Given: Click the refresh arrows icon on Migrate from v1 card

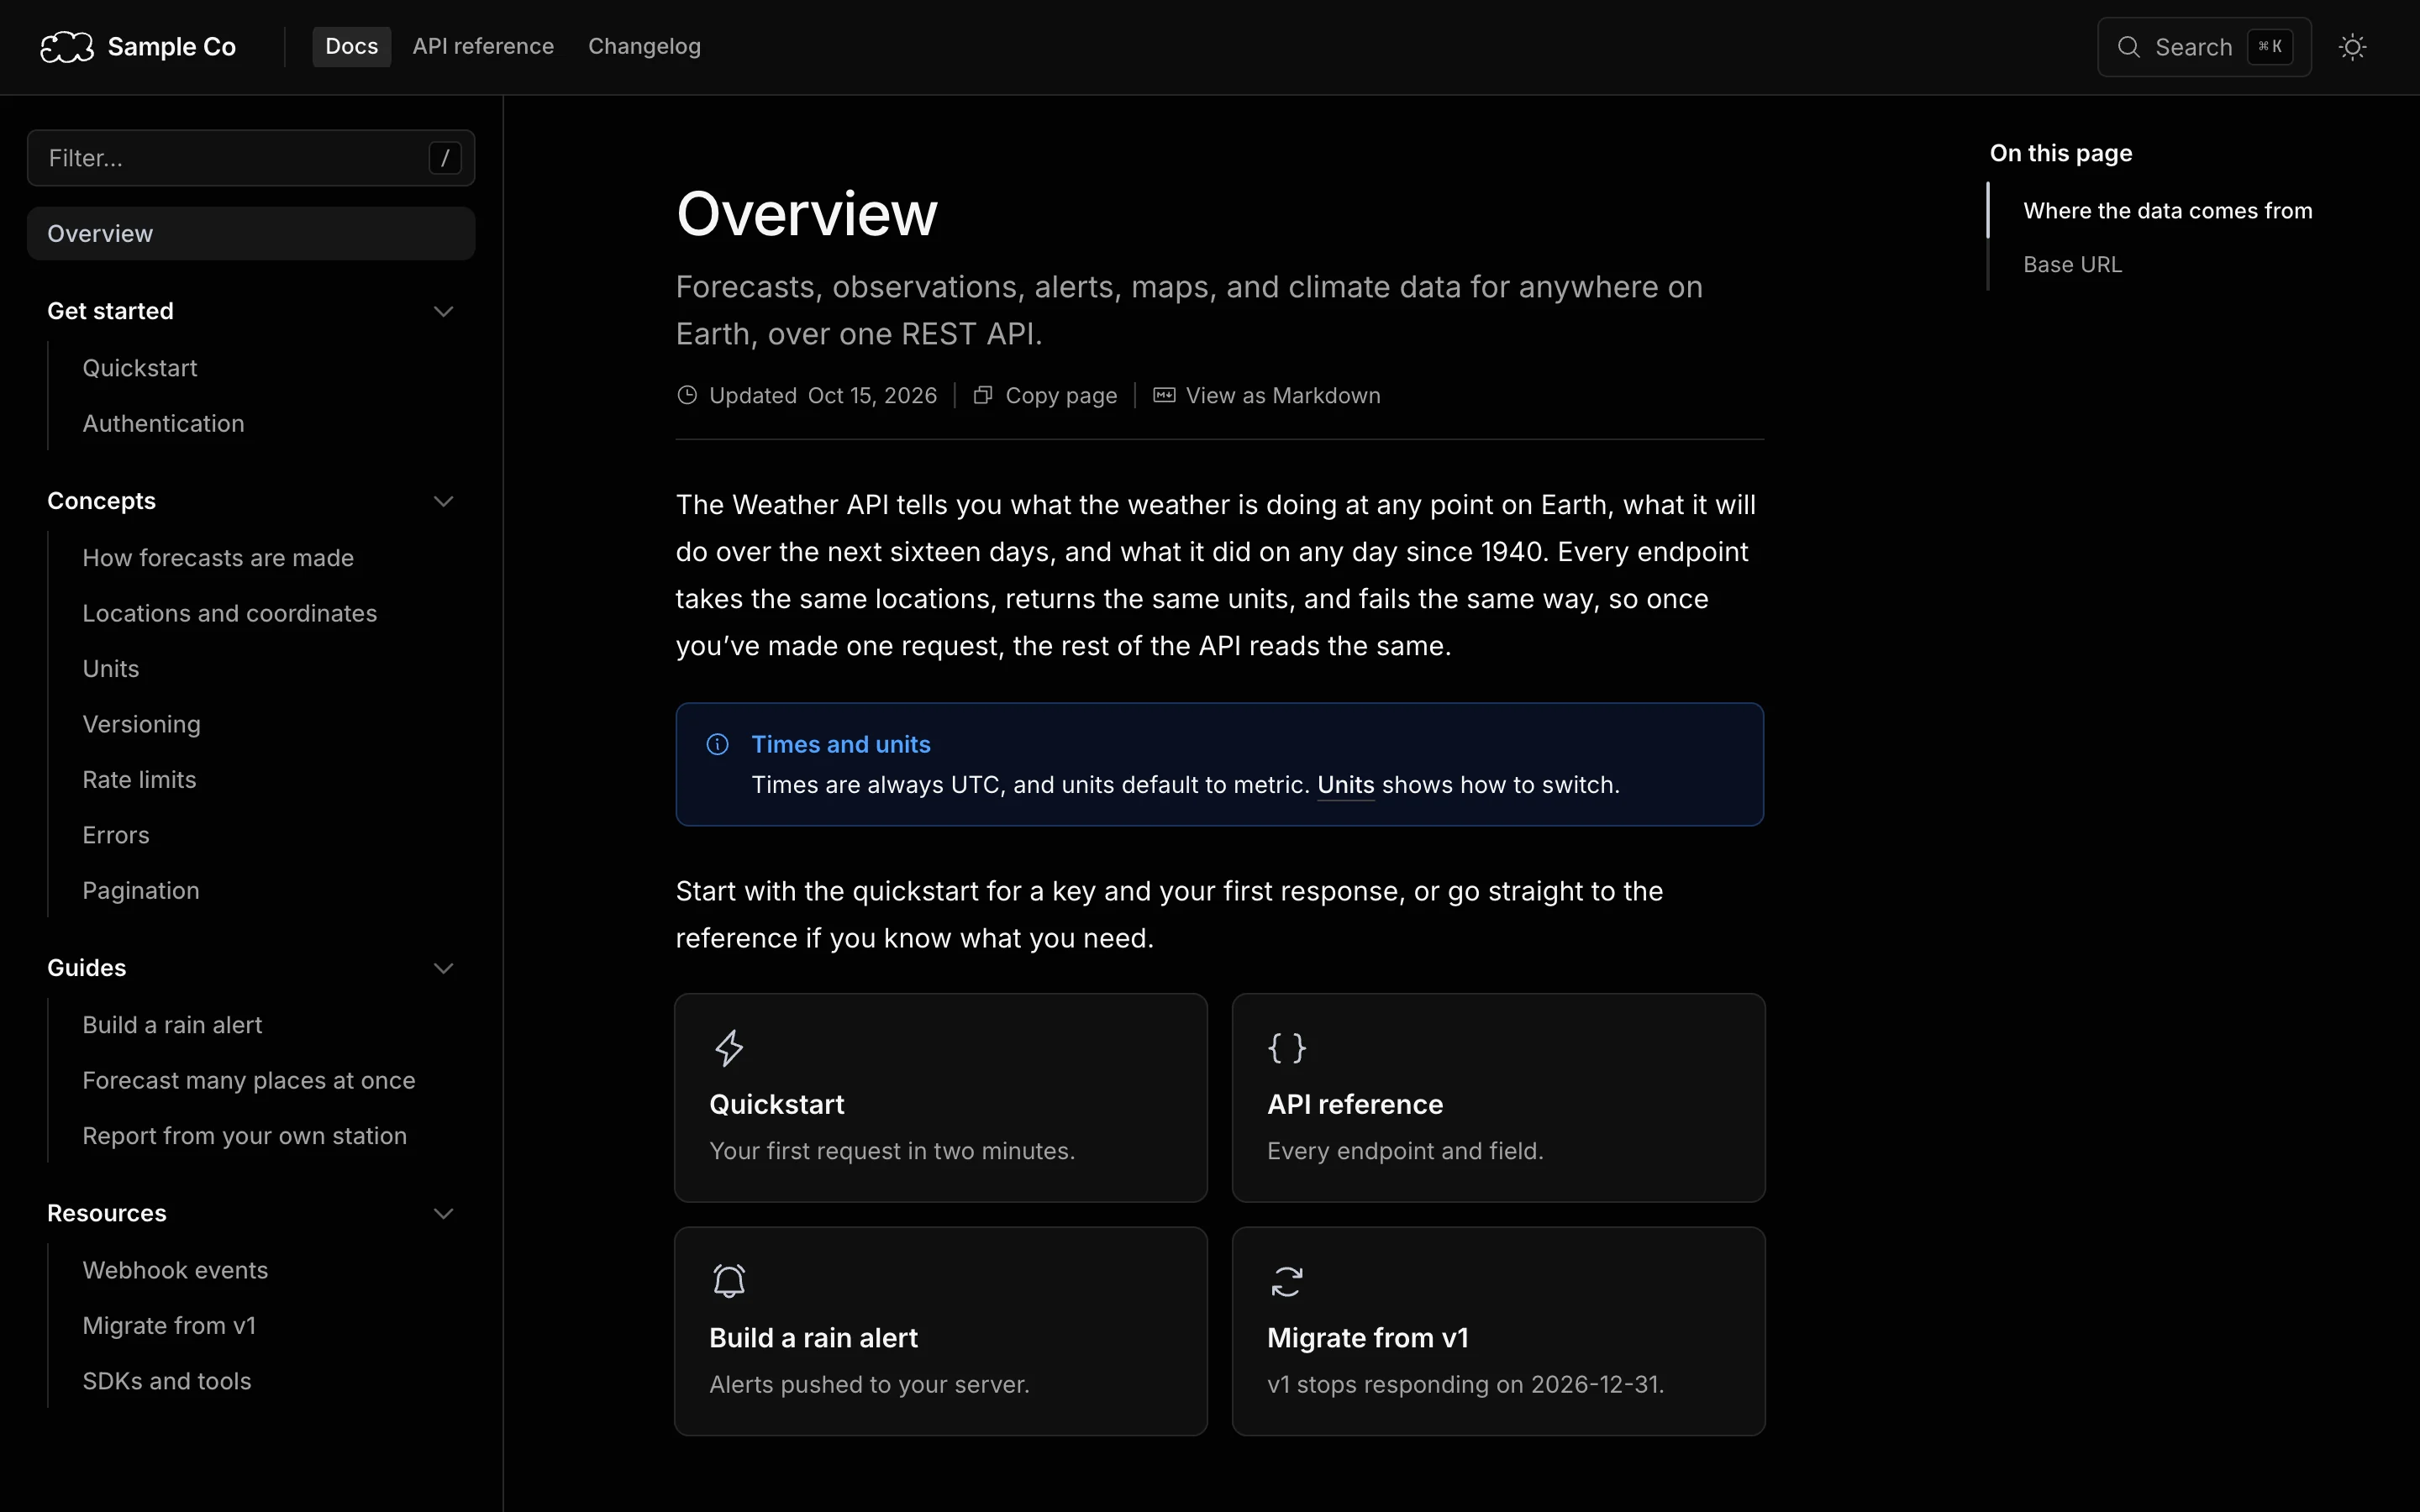Looking at the screenshot, I should coord(1286,1281).
